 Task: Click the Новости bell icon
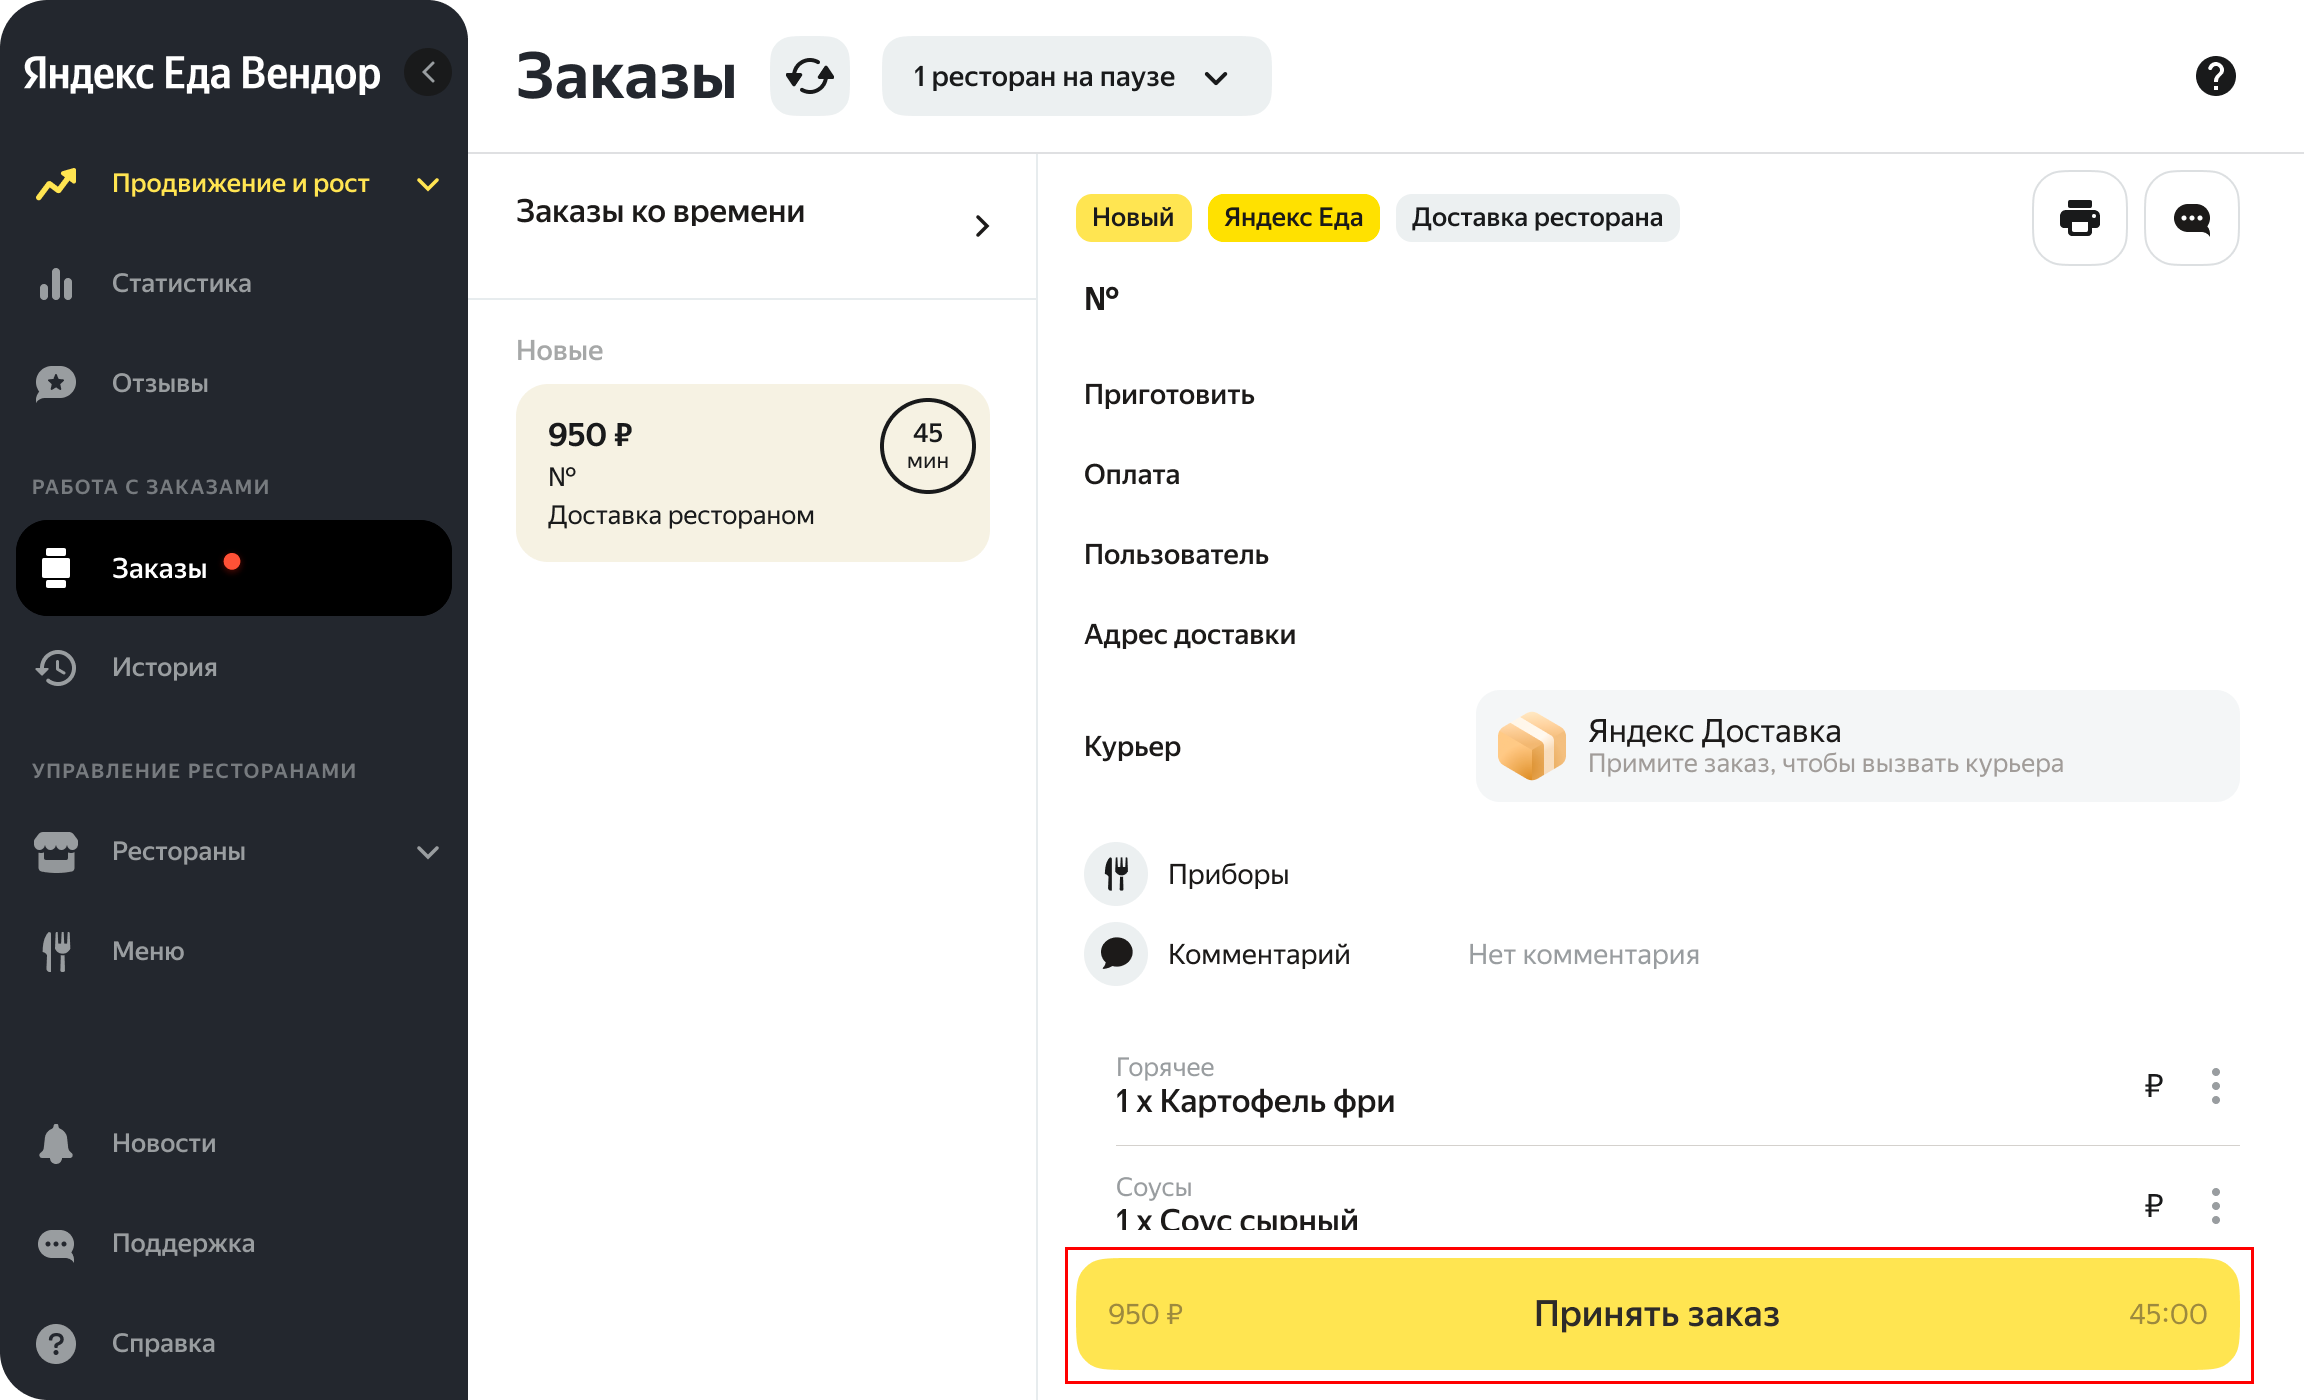pyautogui.click(x=56, y=1144)
